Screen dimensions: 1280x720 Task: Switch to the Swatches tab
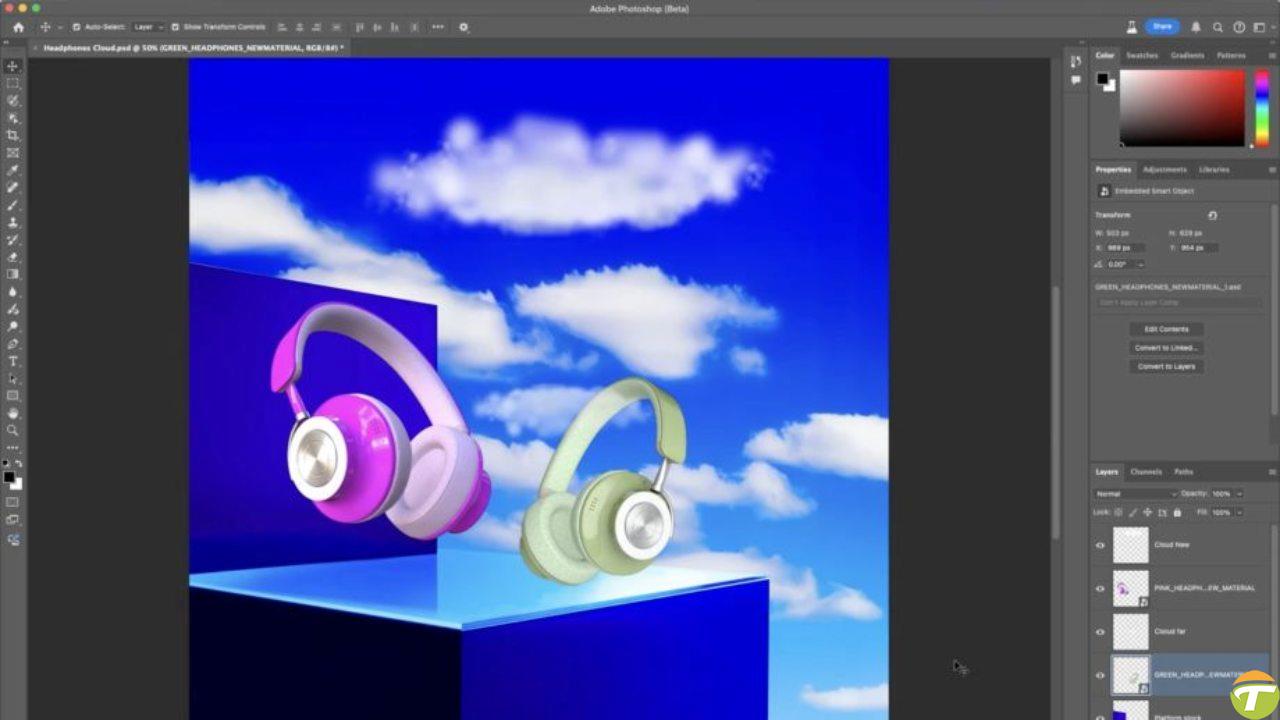click(1142, 56)
